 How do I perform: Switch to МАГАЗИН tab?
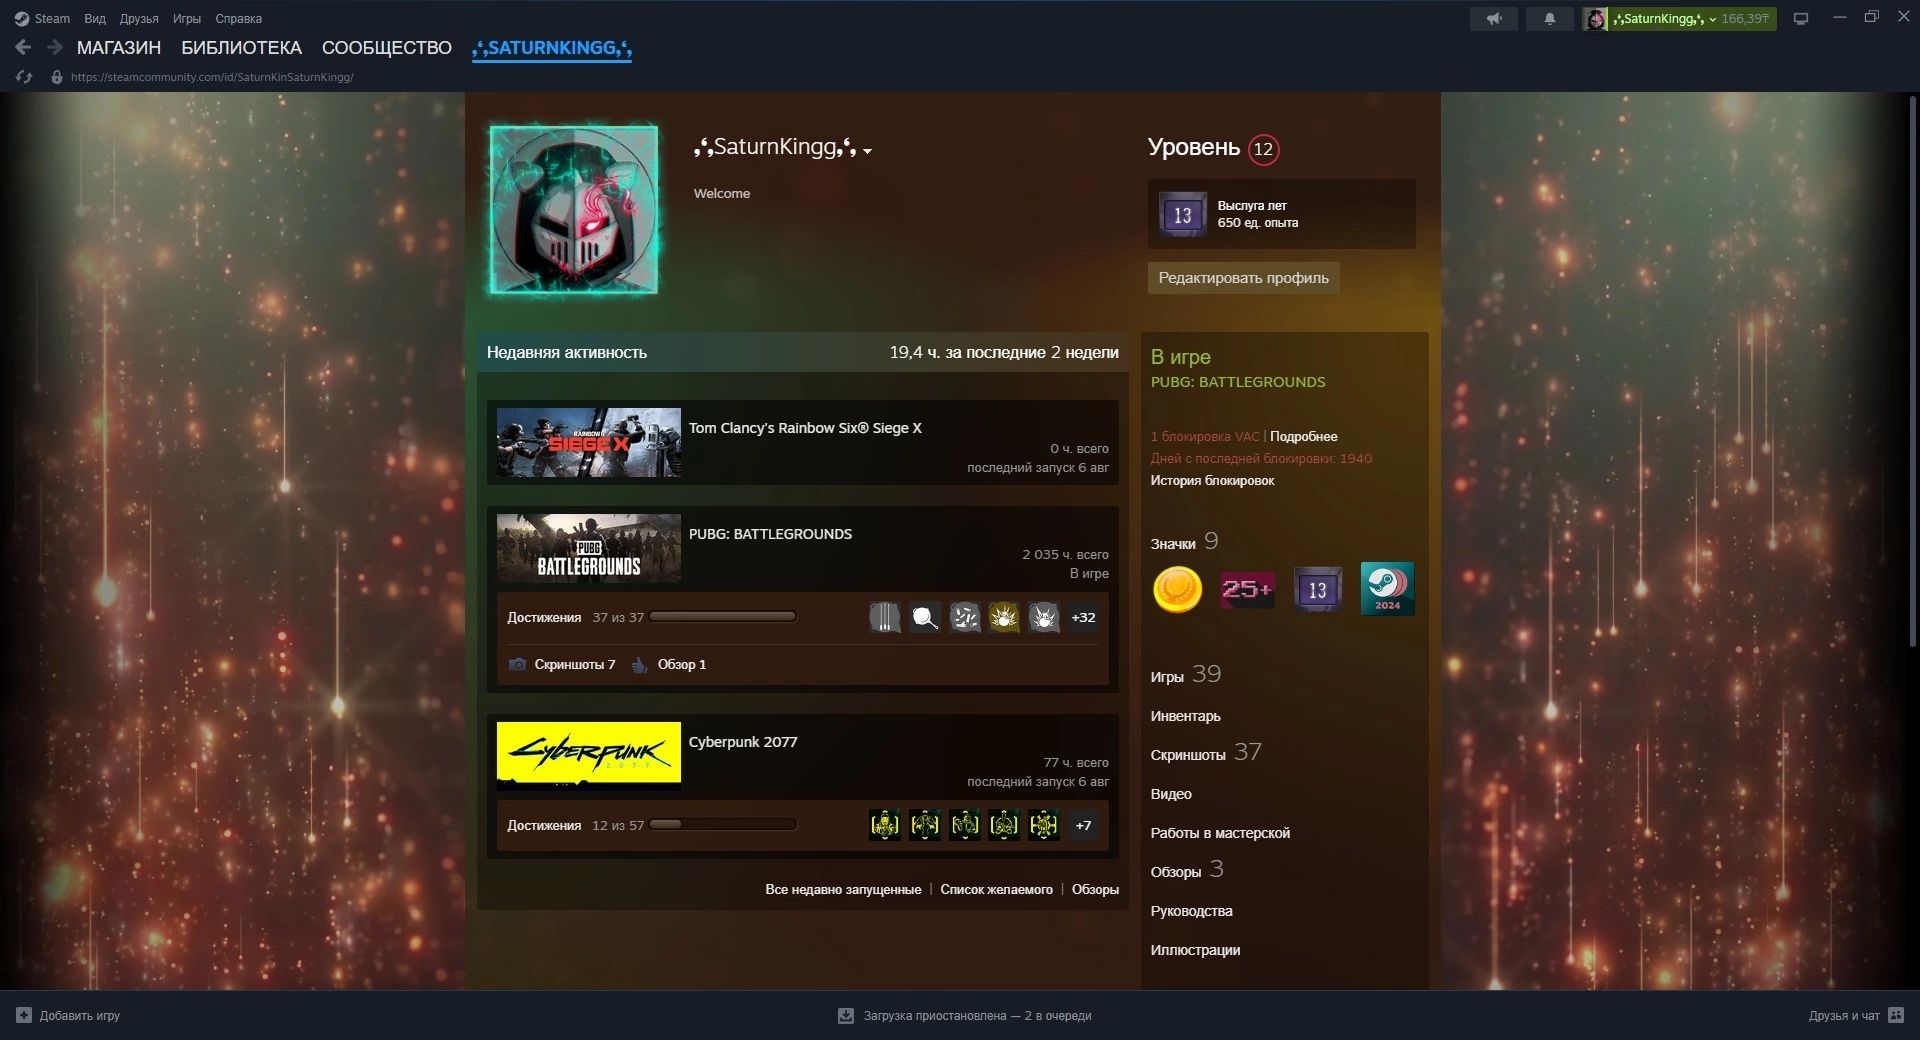coord(119,48)
